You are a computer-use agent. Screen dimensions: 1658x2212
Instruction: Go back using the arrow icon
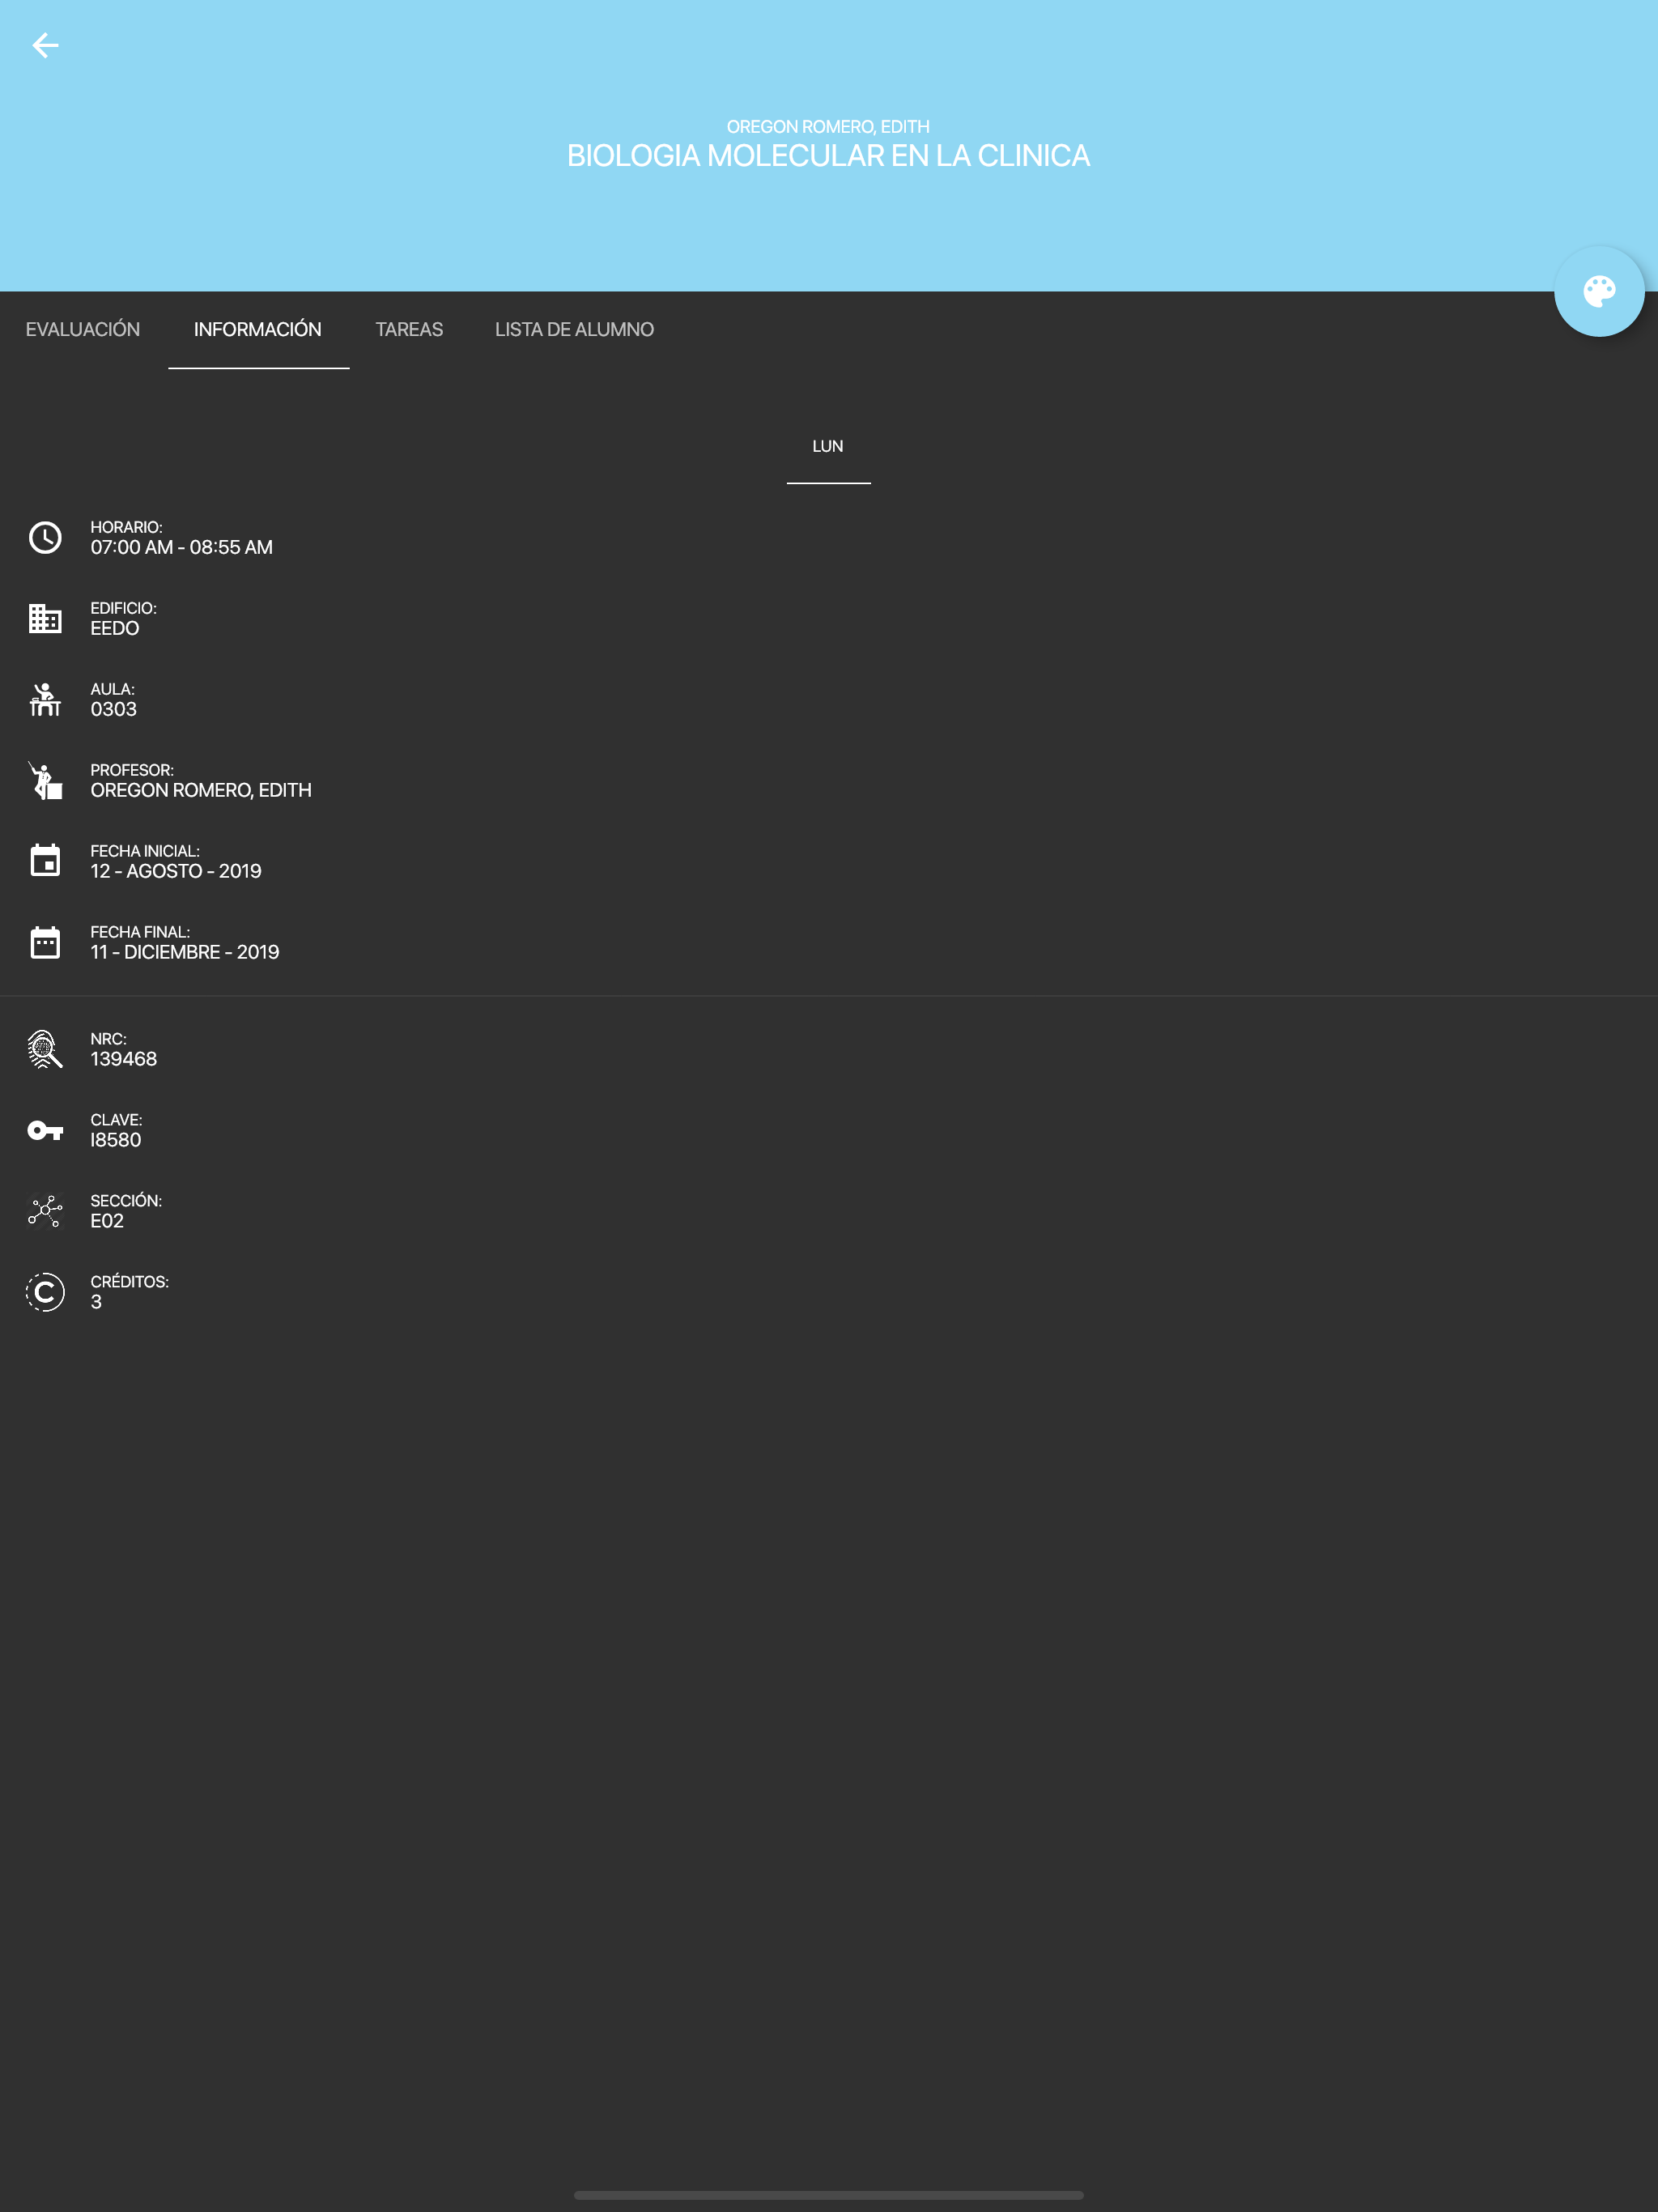coord(45,45)
